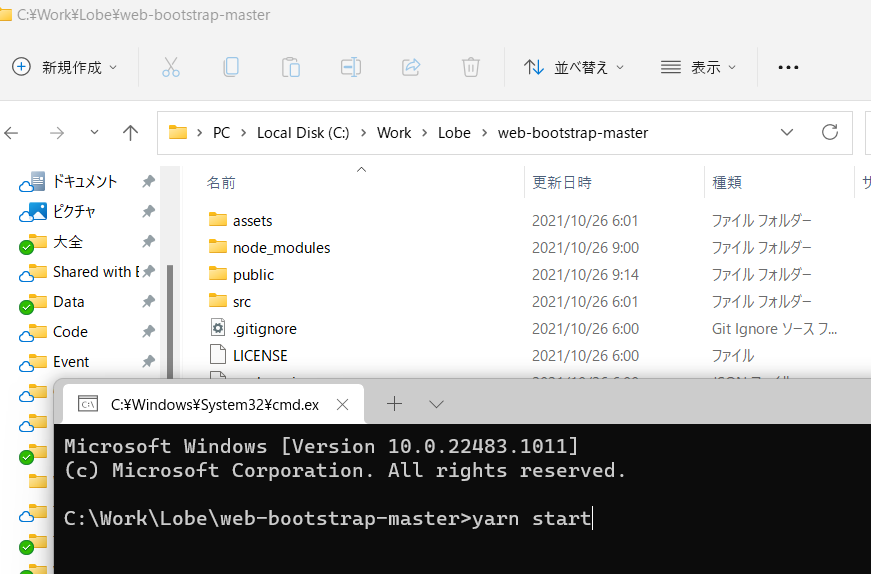871x574 pixels.
Task: Click the Delete trash can icon
Action: pos(470,67)
